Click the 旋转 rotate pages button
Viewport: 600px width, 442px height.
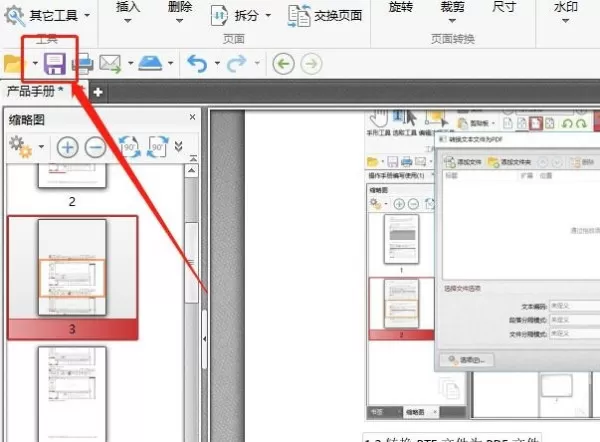point(401,7)
